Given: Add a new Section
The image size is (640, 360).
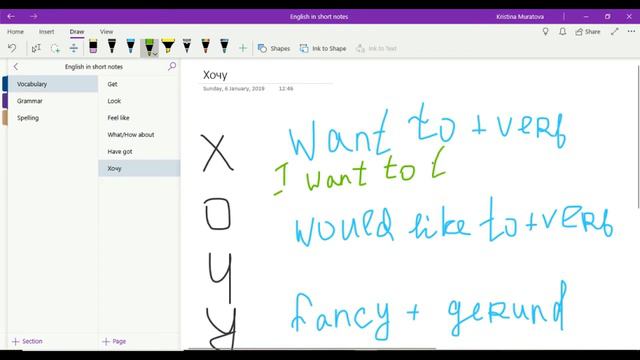Looking at the screenshot, I should point(27,341).
